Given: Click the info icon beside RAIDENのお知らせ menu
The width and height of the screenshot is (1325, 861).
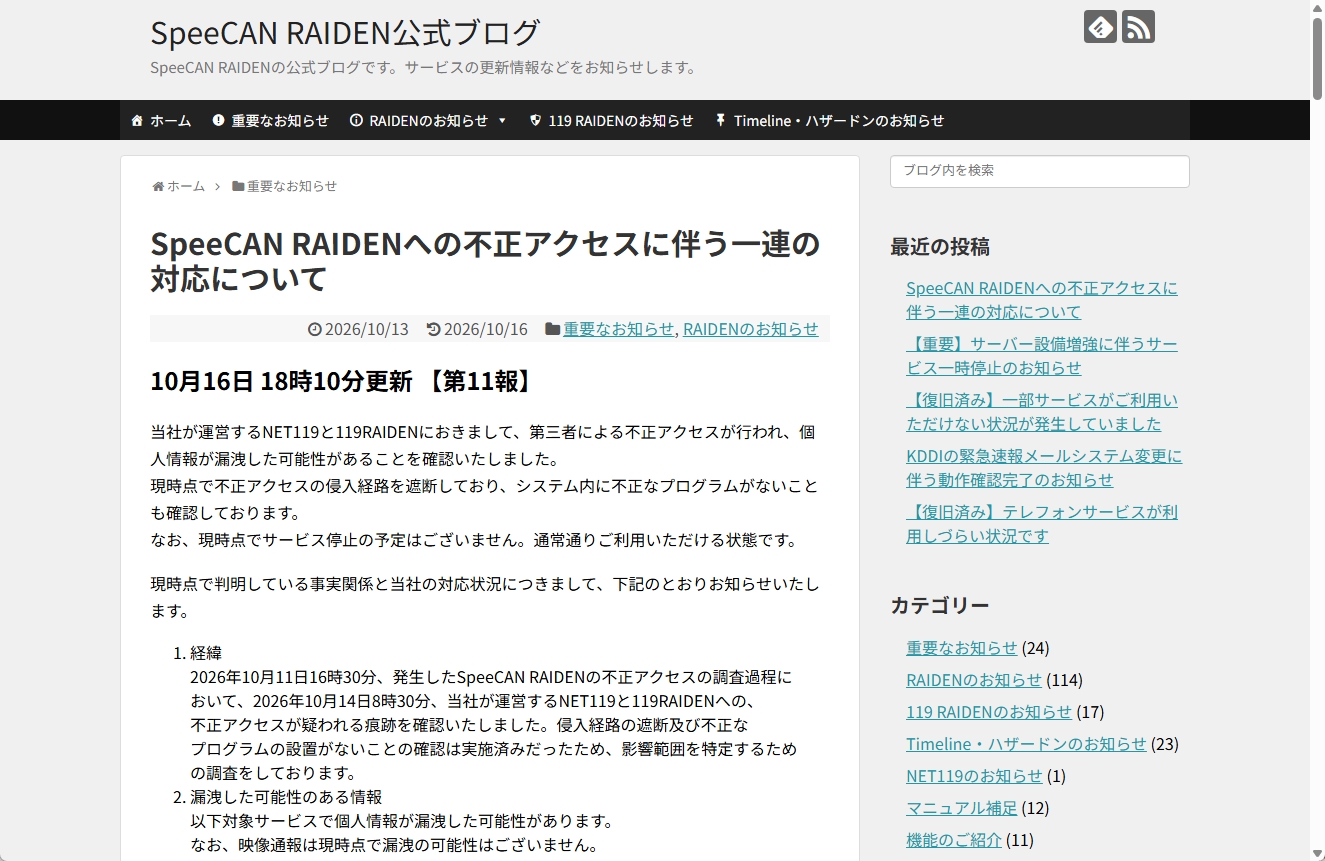Looking at the screenshot, I should point(356,120).
